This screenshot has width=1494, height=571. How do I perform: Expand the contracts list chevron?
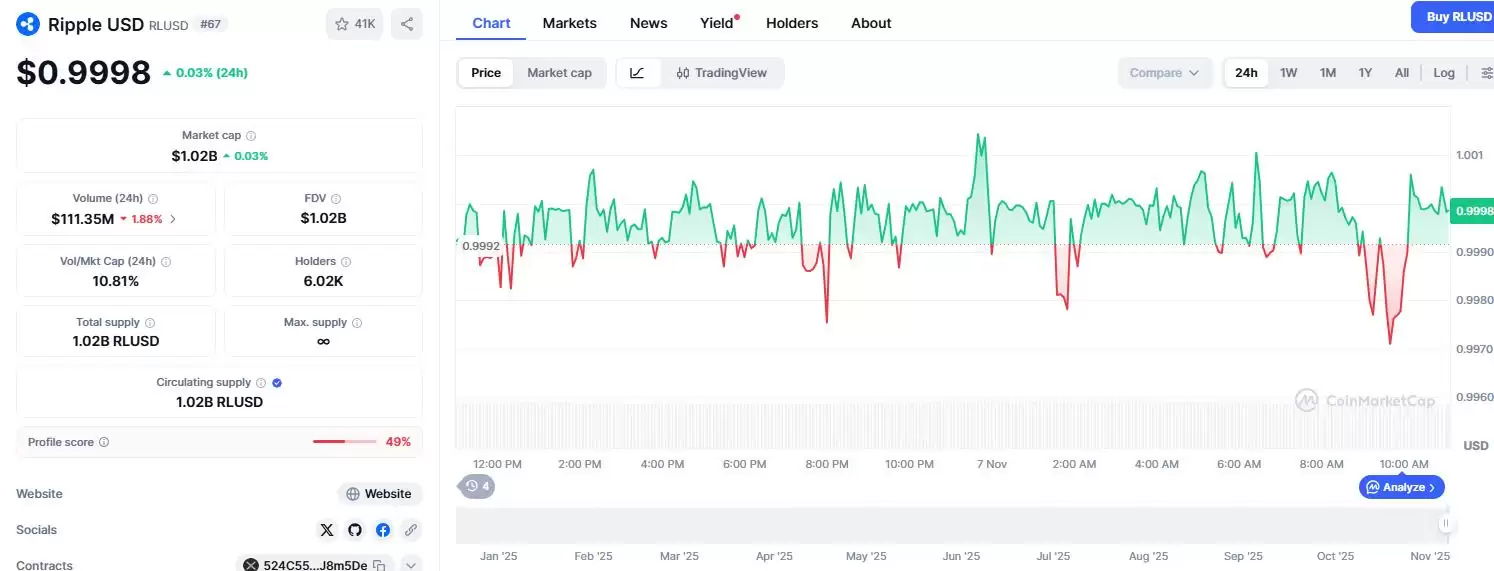410,565
